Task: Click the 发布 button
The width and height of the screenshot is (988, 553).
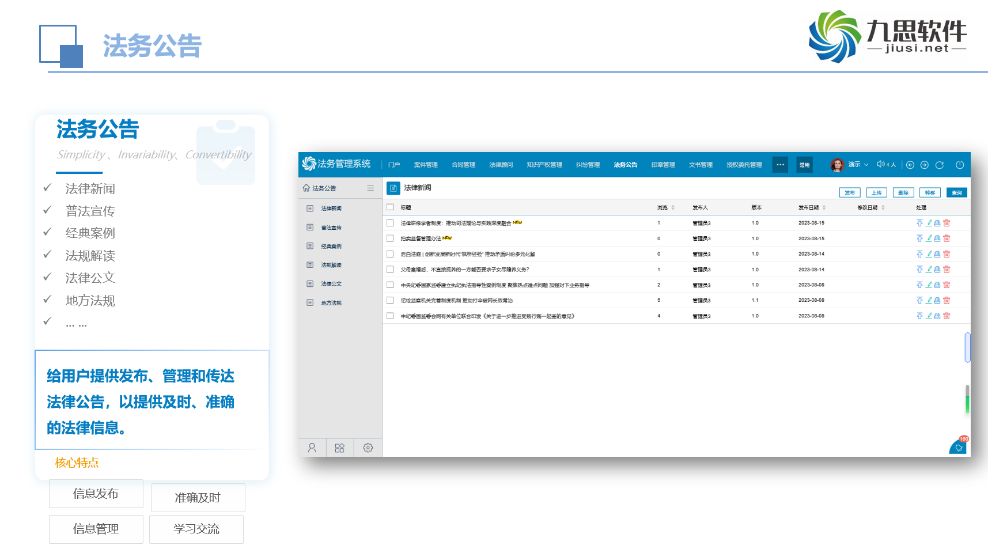Action: pyautogui.click(x=849, y=191)
